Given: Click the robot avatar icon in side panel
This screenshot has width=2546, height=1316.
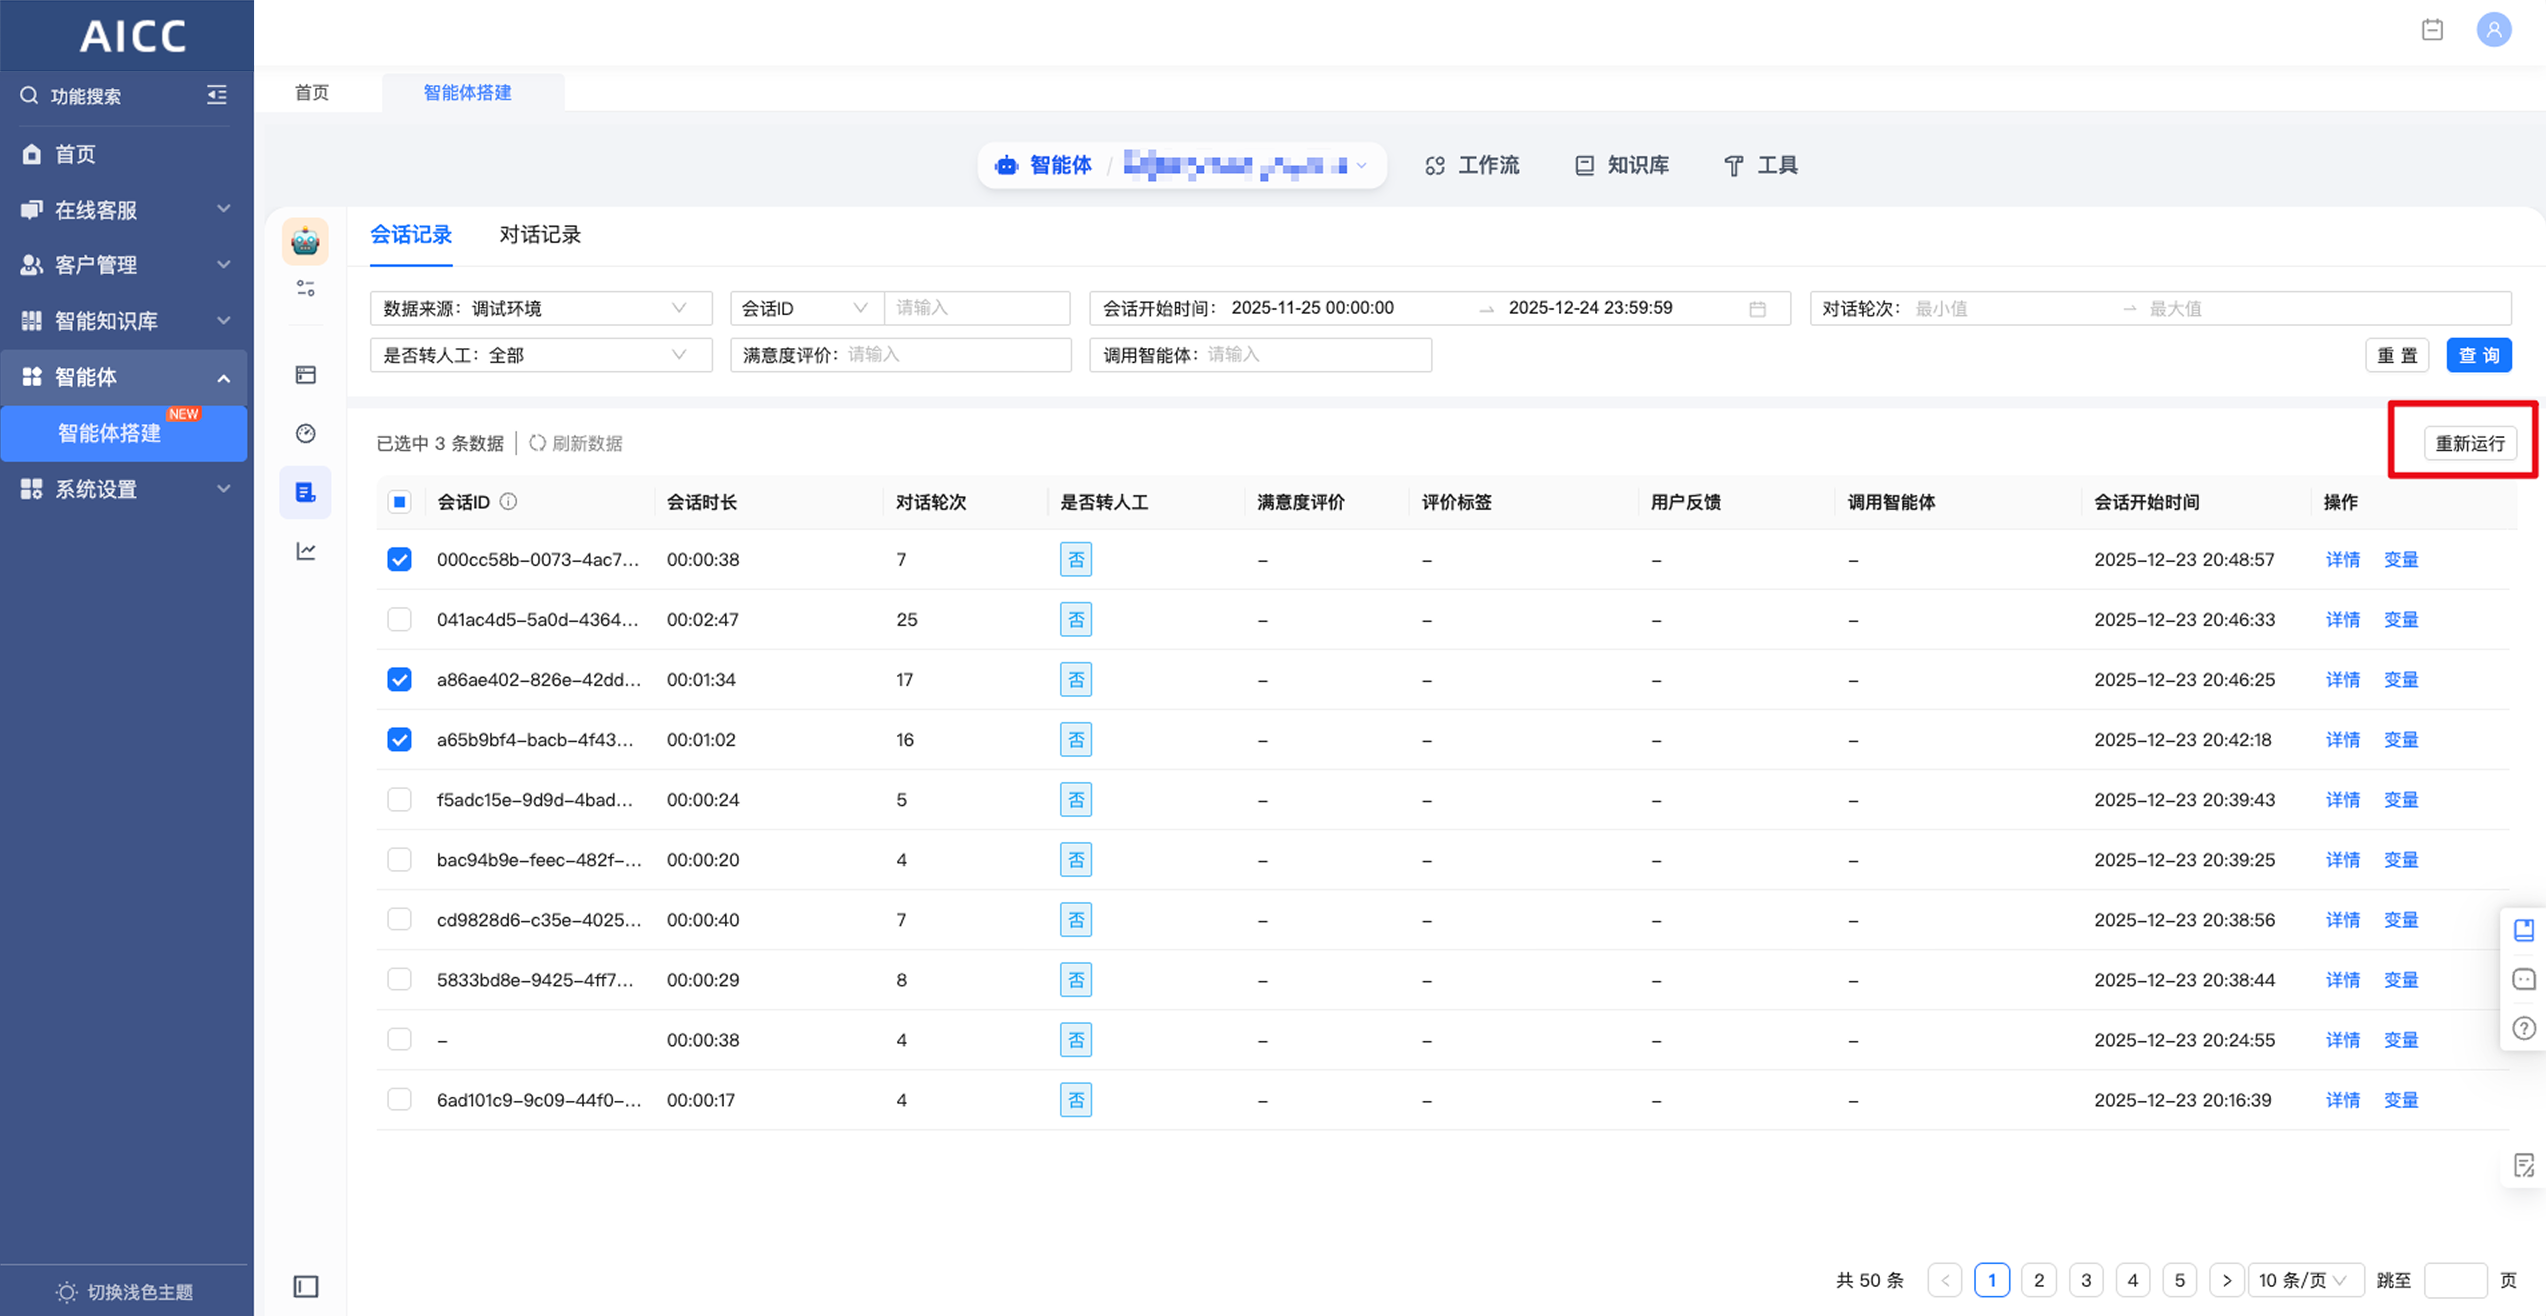Looking at the screenshot, I should point(305,241).
